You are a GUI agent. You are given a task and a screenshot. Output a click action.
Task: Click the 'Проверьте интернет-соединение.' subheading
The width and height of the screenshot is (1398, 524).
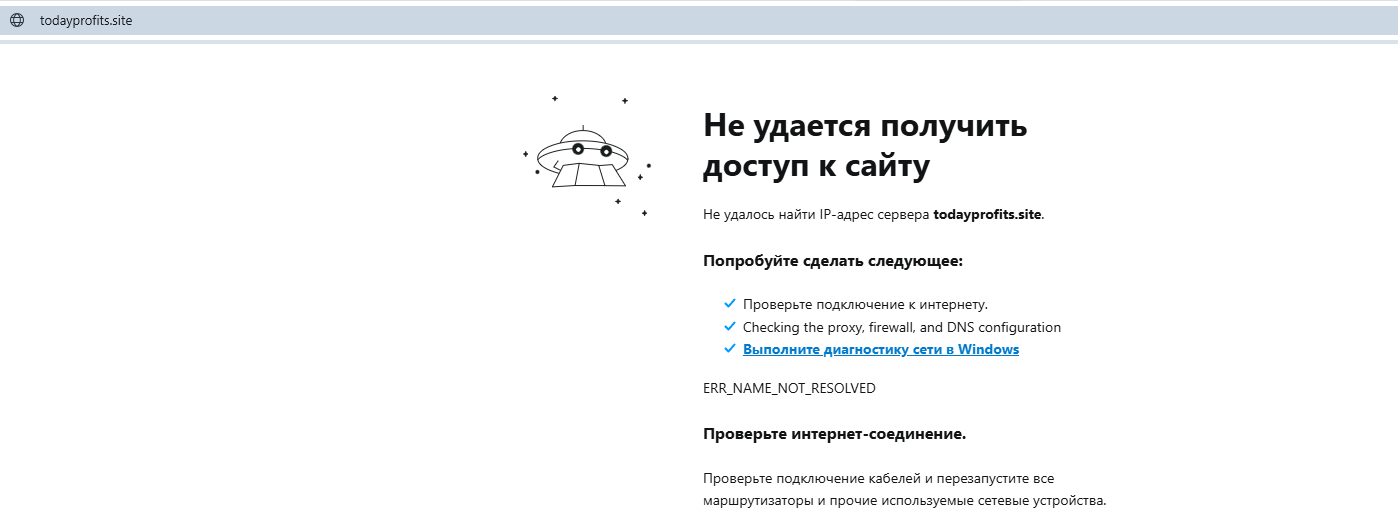pos(834,434)
